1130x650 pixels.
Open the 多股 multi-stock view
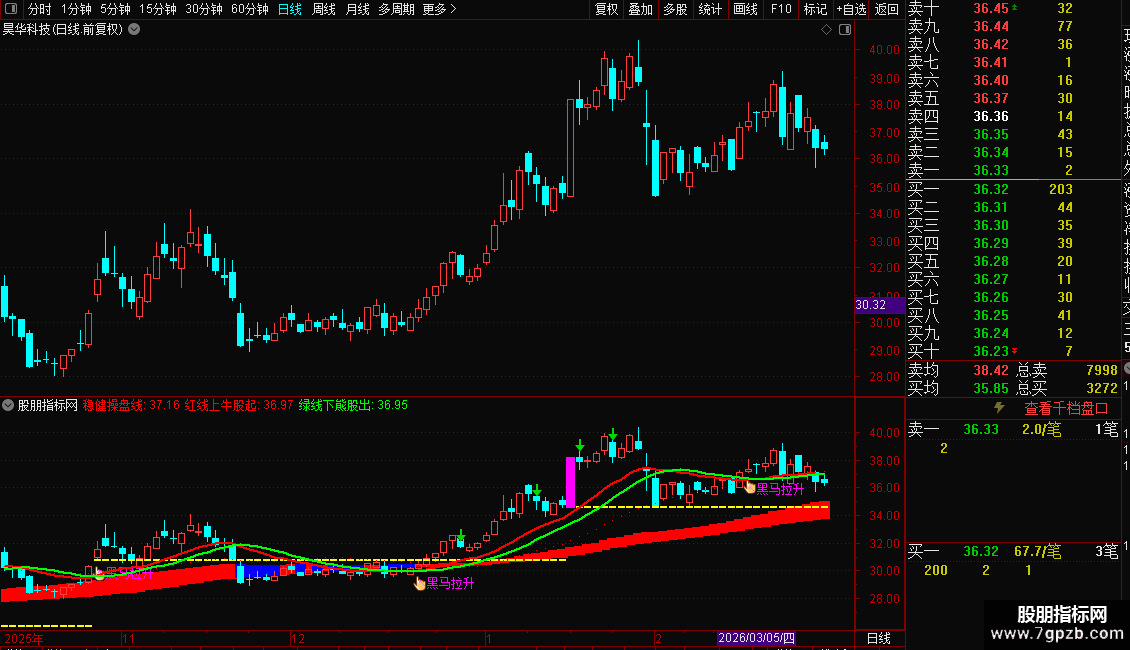[675, 9]
